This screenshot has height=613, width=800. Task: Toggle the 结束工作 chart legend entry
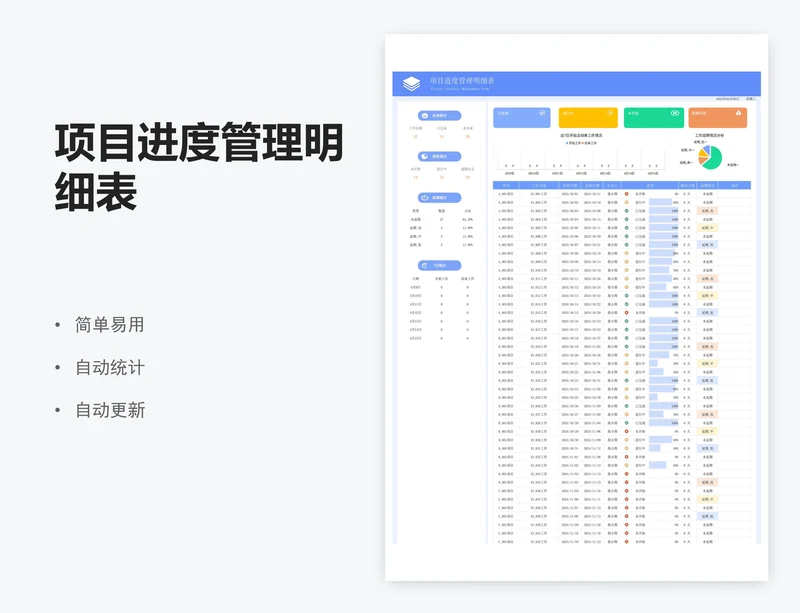tap(589, 143)
